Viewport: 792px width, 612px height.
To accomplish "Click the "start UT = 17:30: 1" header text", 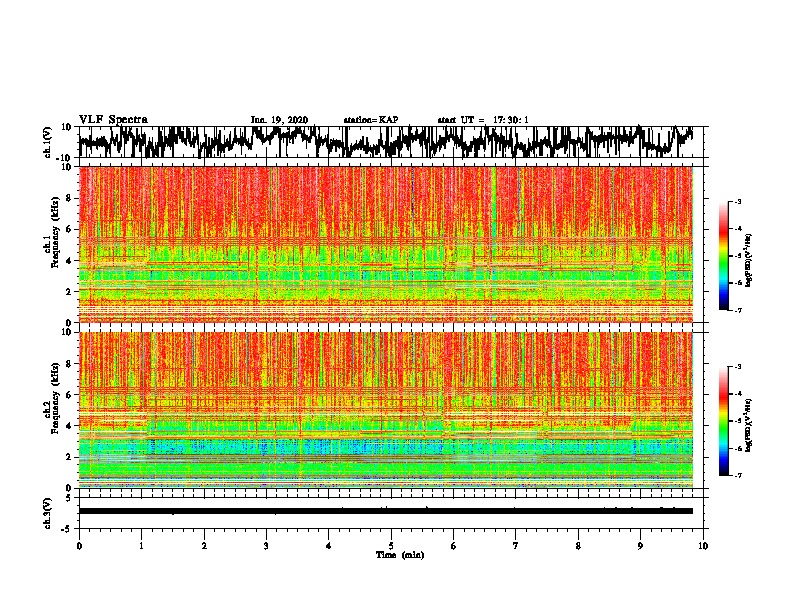I will [x=483, y=120].
